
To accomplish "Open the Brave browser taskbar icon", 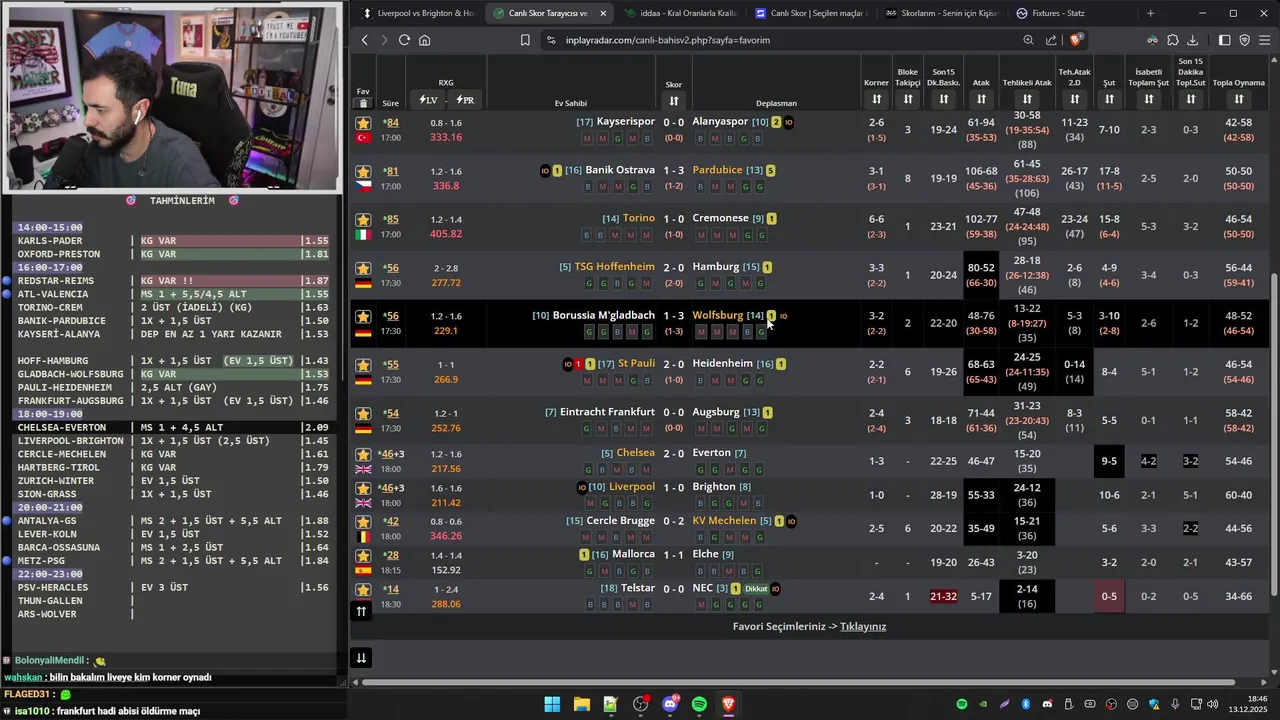I will (729, 704).
